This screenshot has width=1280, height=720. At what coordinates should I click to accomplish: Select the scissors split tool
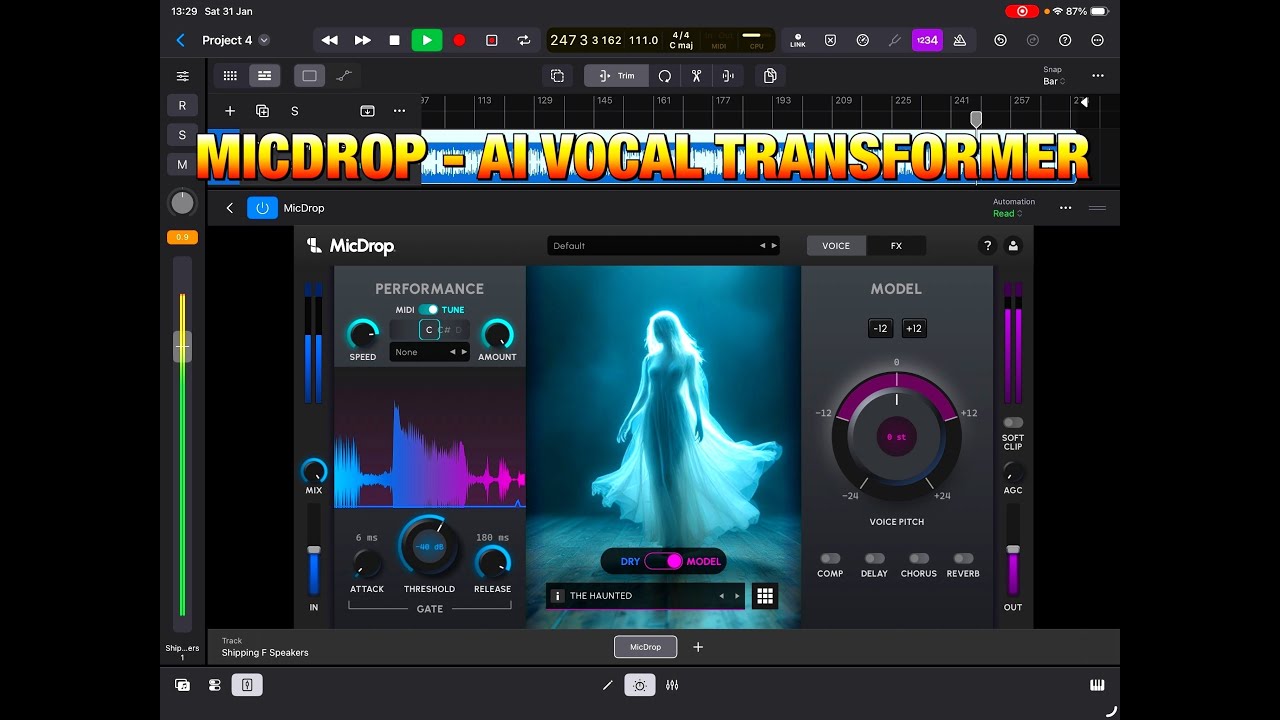pos(696,76)
